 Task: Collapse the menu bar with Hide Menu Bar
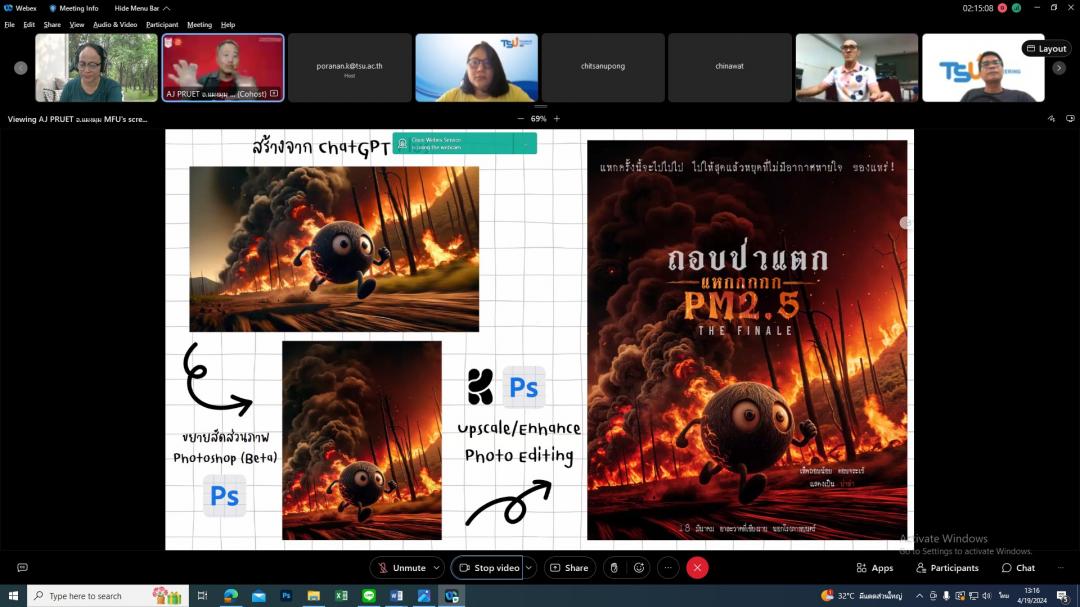click(x=142, y=8)
